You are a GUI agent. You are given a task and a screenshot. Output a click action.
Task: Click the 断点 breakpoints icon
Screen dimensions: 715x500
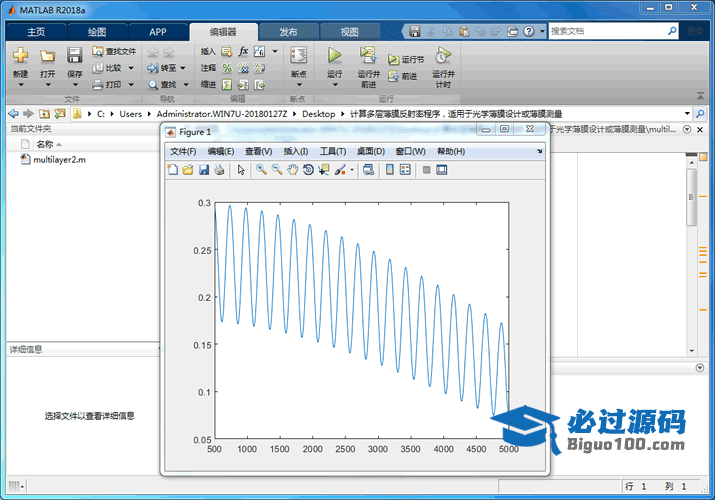299,56
